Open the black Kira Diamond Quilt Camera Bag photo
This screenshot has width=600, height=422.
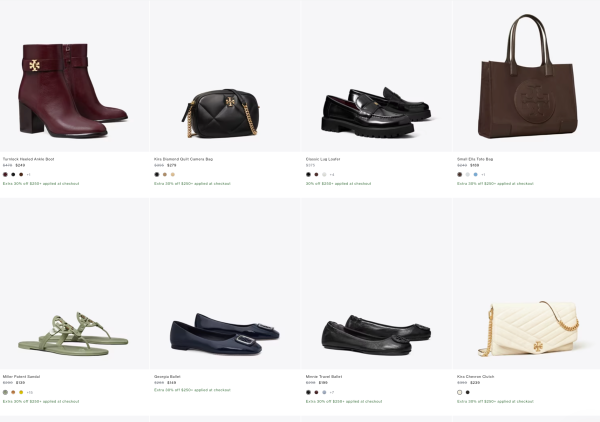tap(225, 76)
